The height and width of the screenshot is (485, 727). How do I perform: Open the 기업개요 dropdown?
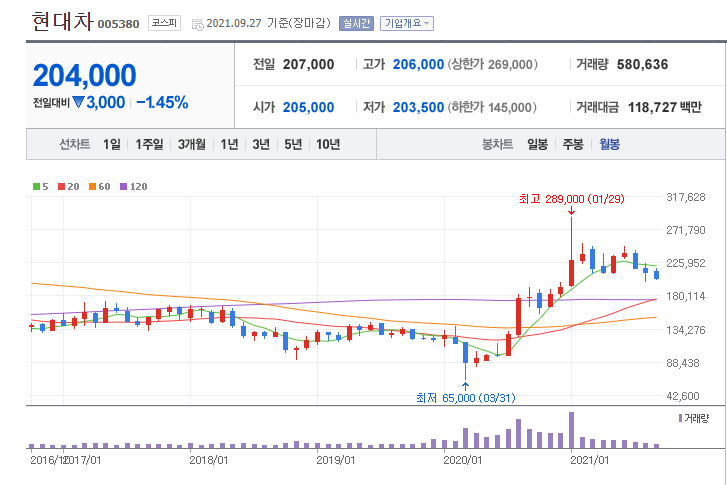[x=407, y=23]
